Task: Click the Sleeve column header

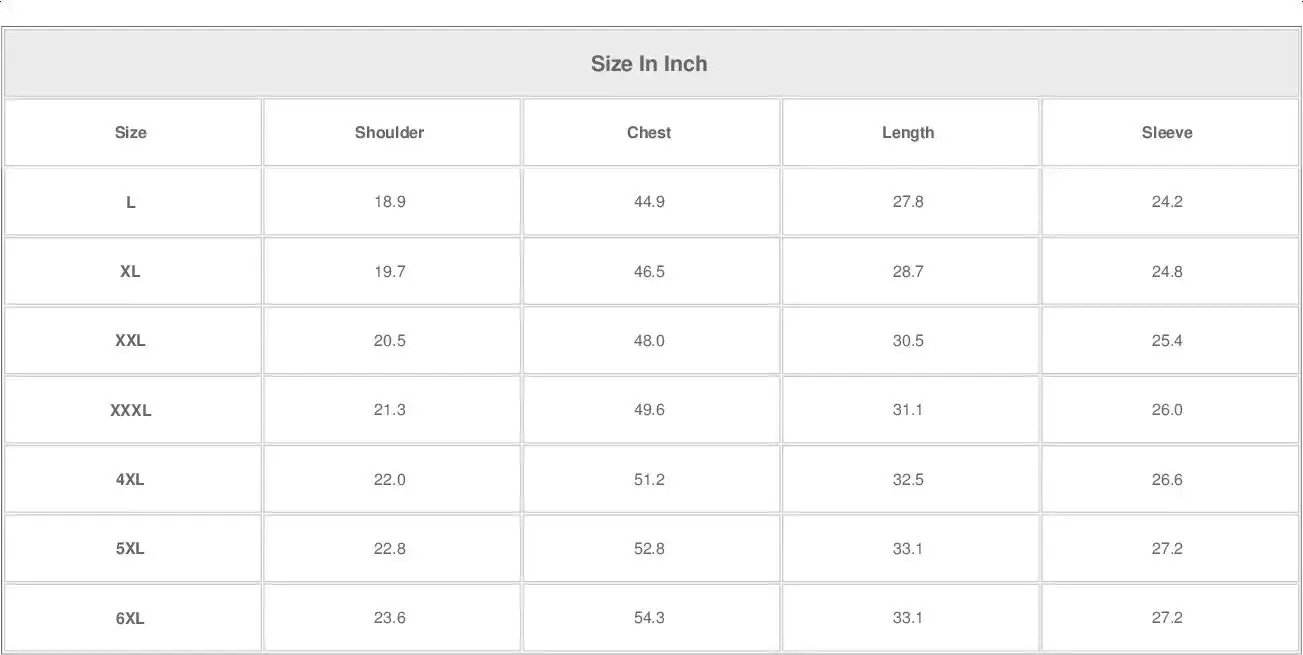Action: coord(1167,132)
